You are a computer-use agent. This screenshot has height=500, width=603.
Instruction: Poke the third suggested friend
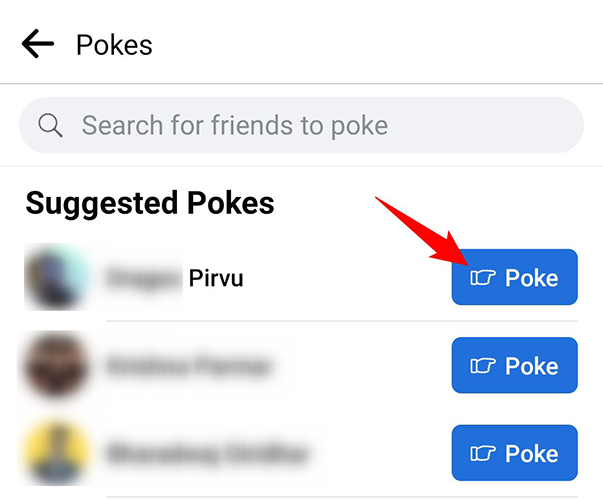point(514,453)
